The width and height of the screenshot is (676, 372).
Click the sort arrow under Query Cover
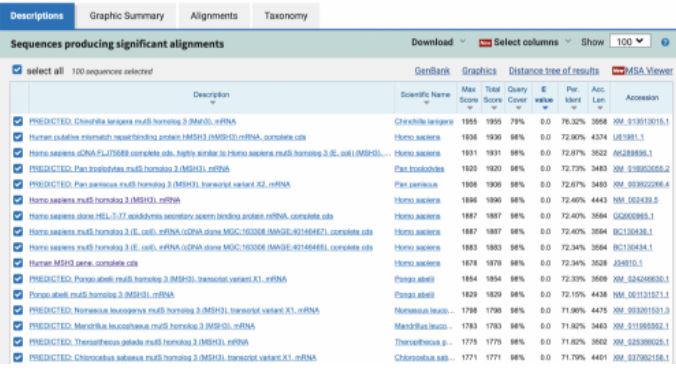(518, 108)
